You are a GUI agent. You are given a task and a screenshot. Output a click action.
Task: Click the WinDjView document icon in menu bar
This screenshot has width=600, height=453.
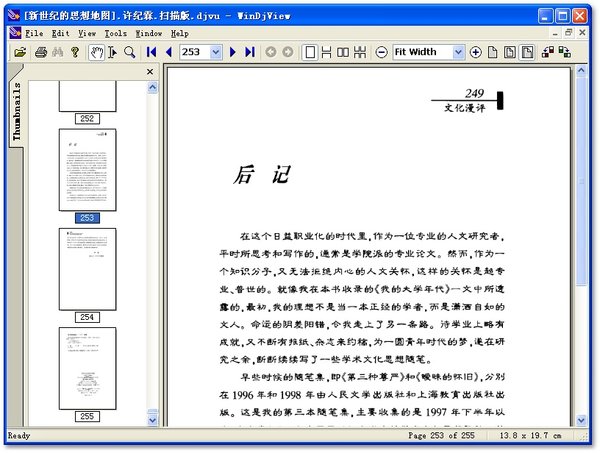tap(15, 33)
